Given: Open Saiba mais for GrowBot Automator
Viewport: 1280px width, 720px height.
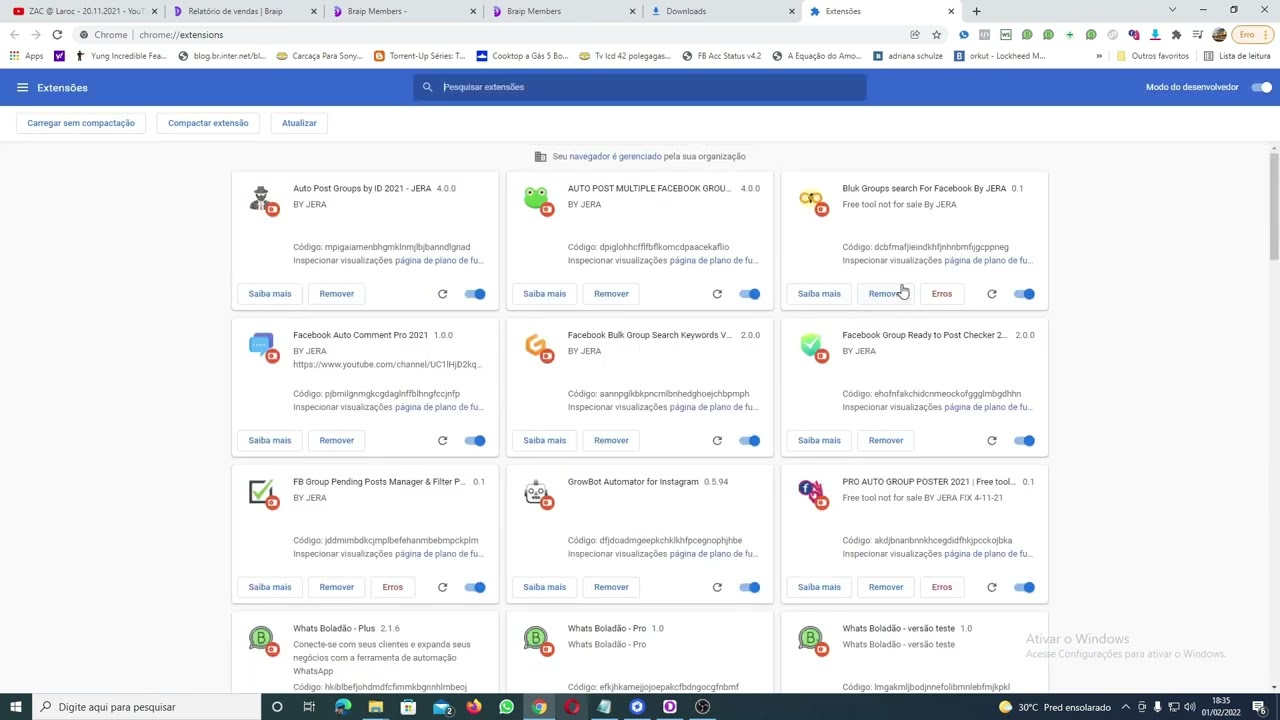Looking at the screenshot, I should click(544, 587).
